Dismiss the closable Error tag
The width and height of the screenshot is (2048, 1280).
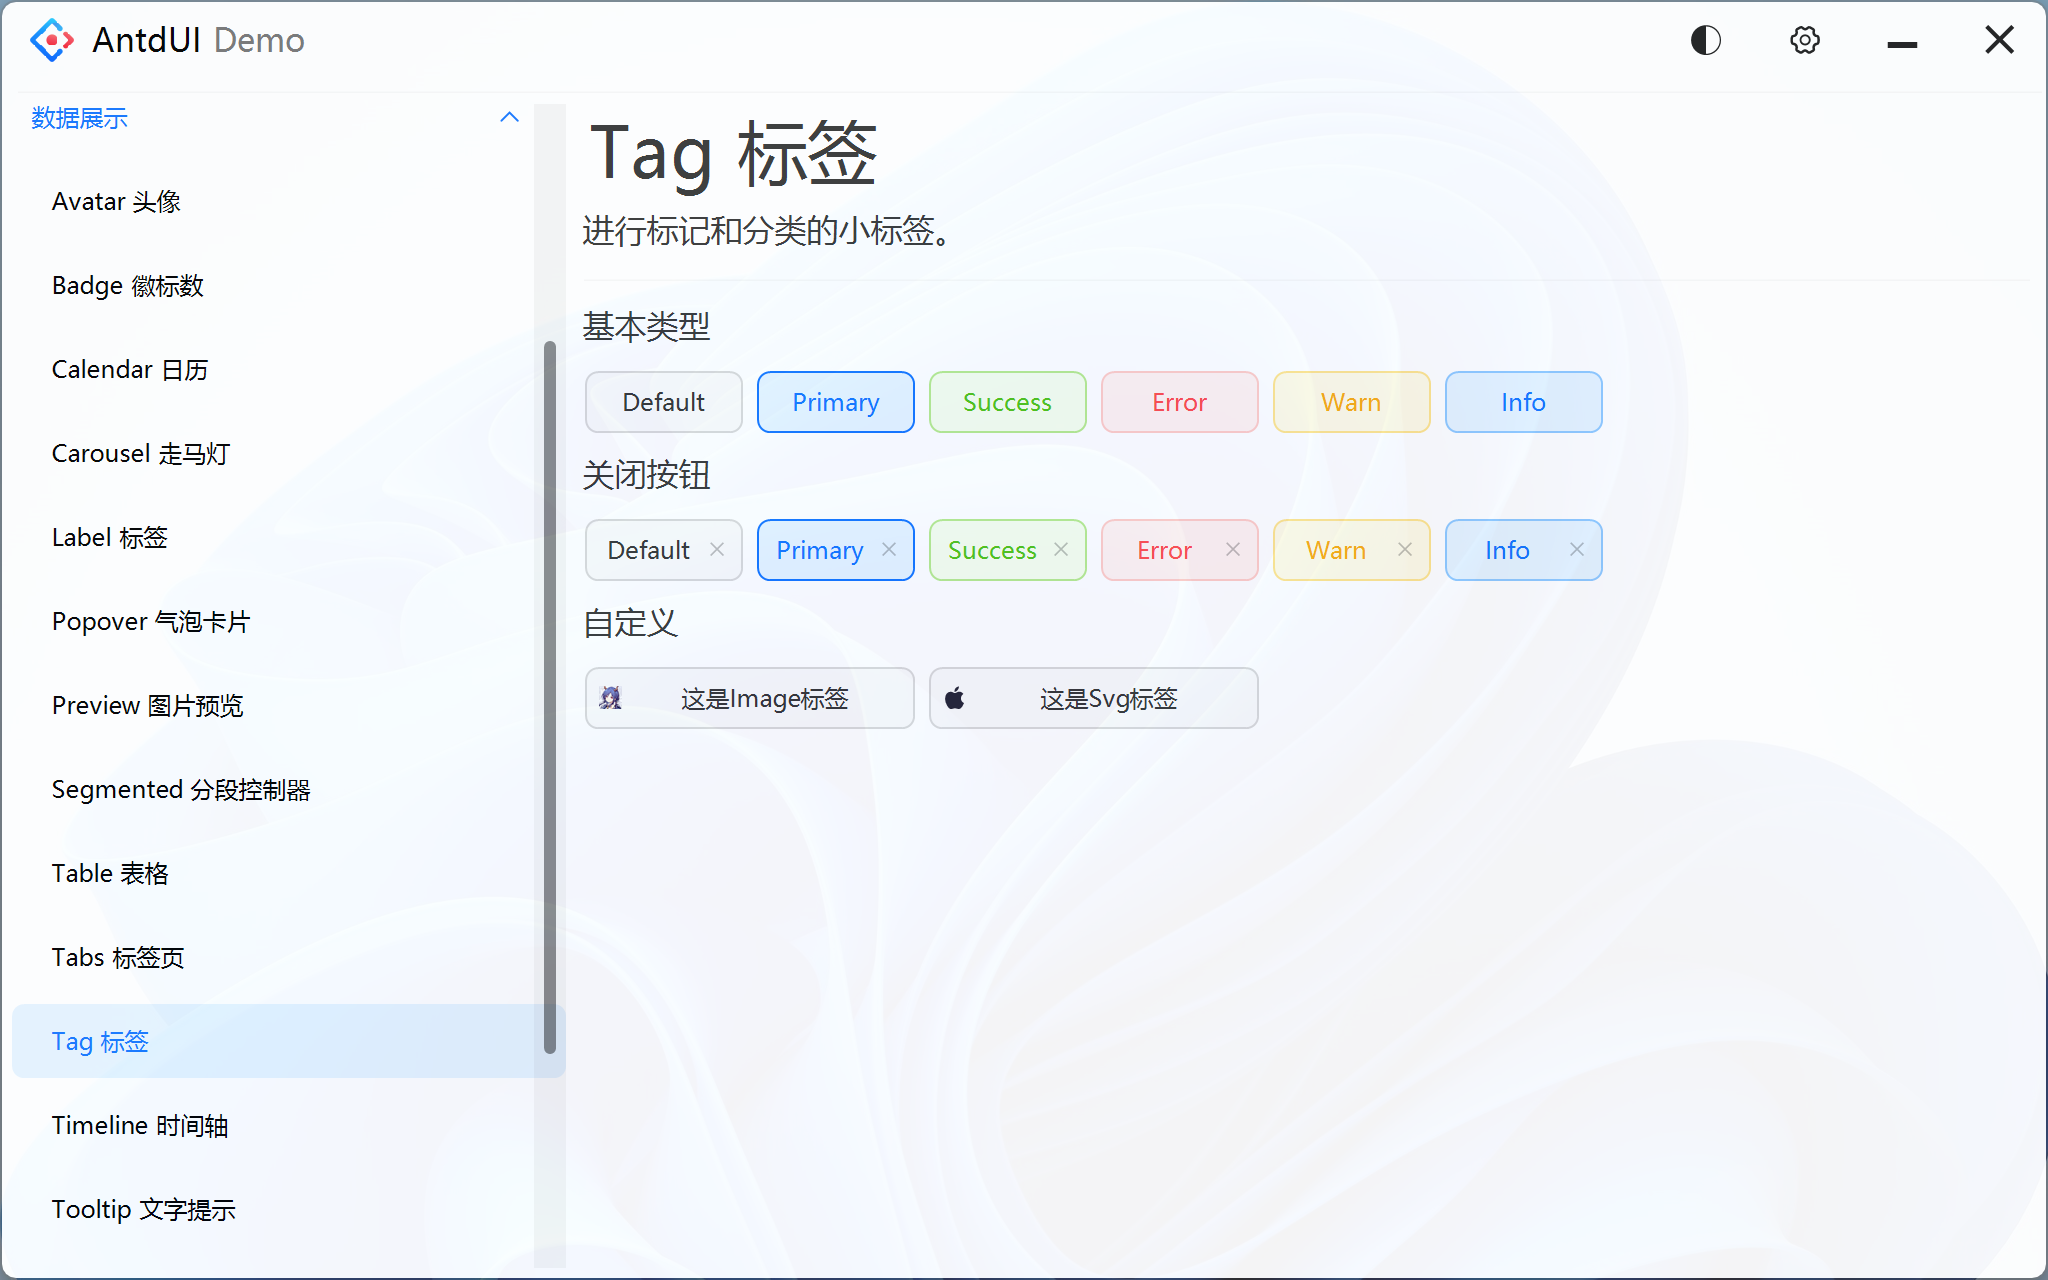1233,549
